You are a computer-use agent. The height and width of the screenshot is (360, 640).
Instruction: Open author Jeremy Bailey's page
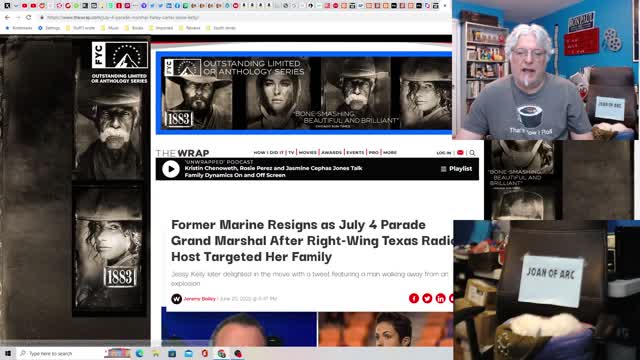click(x=199, y=299)
